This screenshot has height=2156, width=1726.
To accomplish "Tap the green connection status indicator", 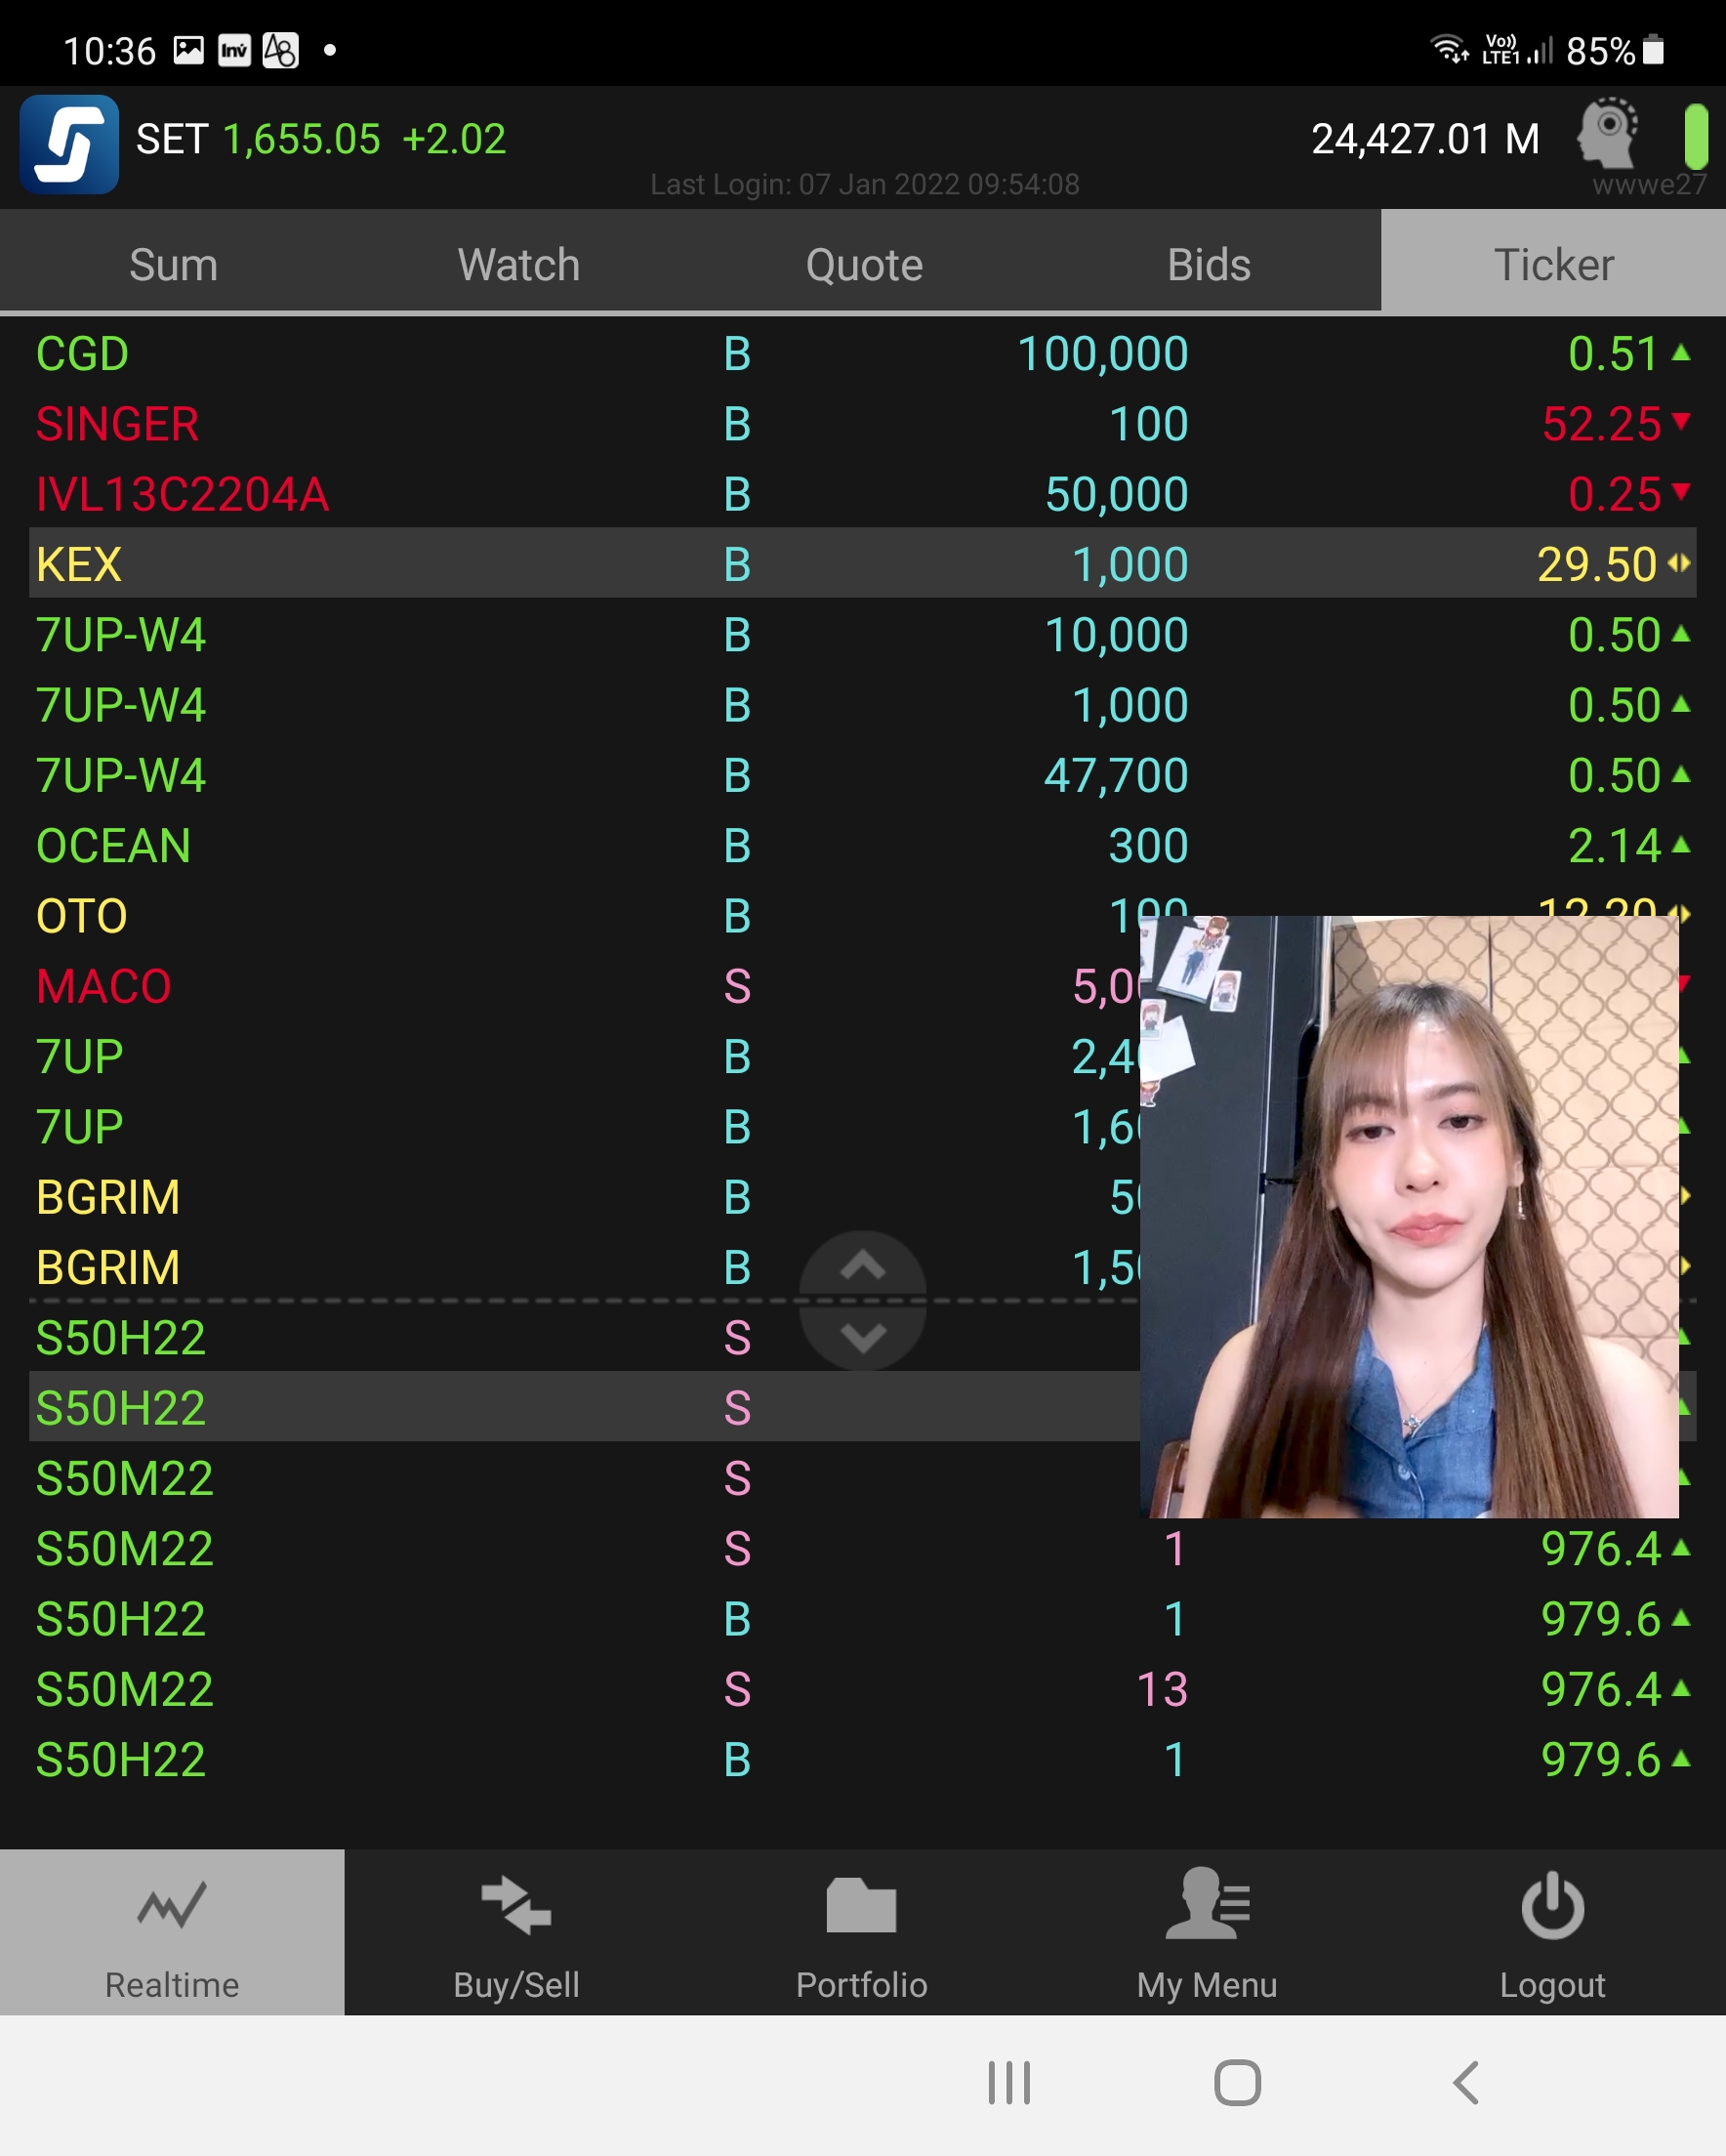I will point(1695,136).
